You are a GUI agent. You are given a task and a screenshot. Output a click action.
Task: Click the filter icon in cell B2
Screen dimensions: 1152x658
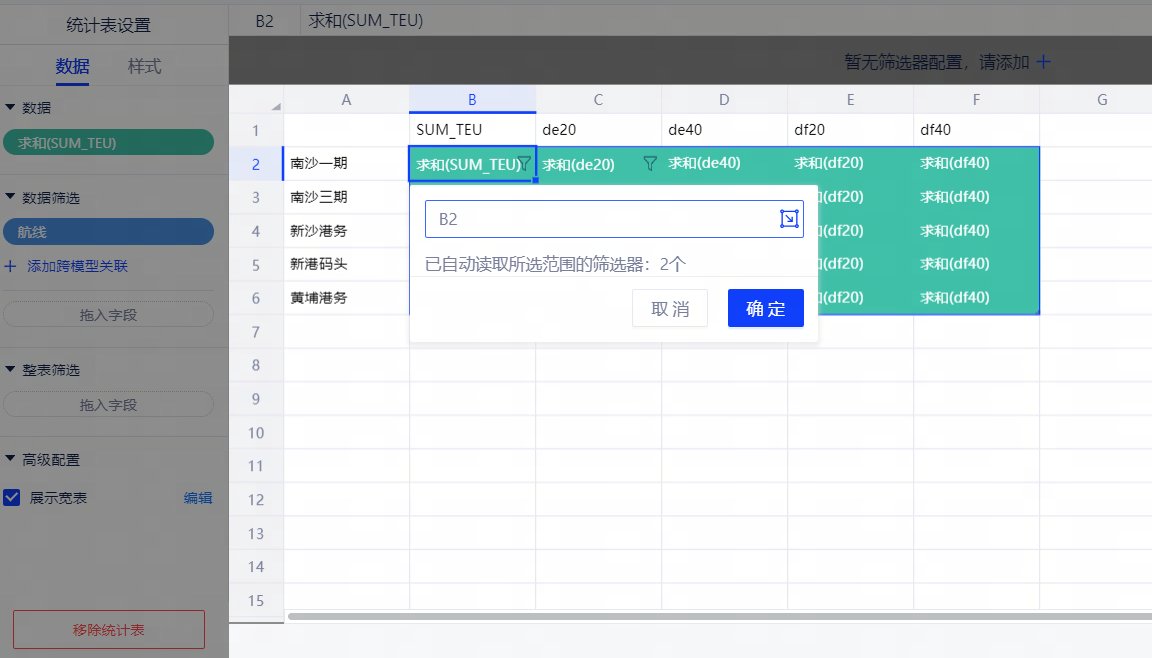pyautogui.click(x=524, y=164)
